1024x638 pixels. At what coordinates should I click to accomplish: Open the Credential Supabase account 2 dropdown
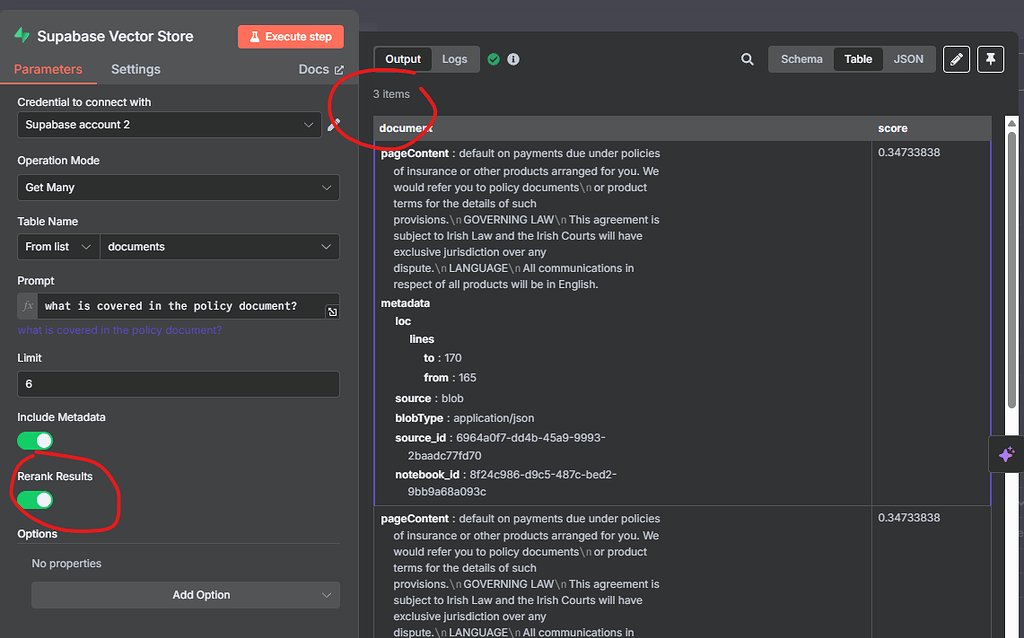point(169,125)
